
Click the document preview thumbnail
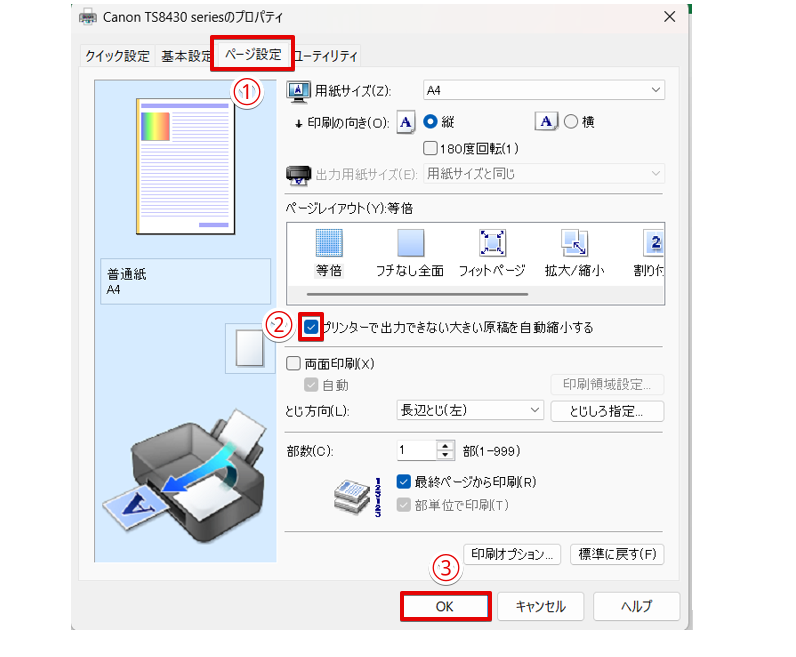(x=185, y=166)
